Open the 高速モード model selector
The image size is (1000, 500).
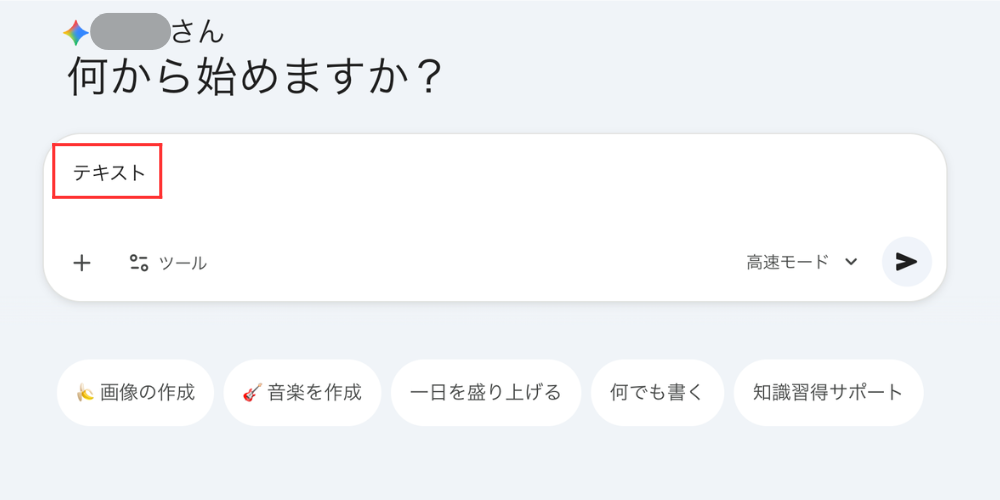[x=788, y=262]
